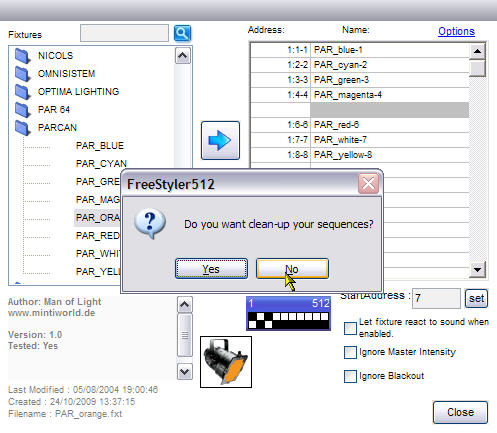Click the StartAddress input field
497x433 pixels.
(436, 298)
